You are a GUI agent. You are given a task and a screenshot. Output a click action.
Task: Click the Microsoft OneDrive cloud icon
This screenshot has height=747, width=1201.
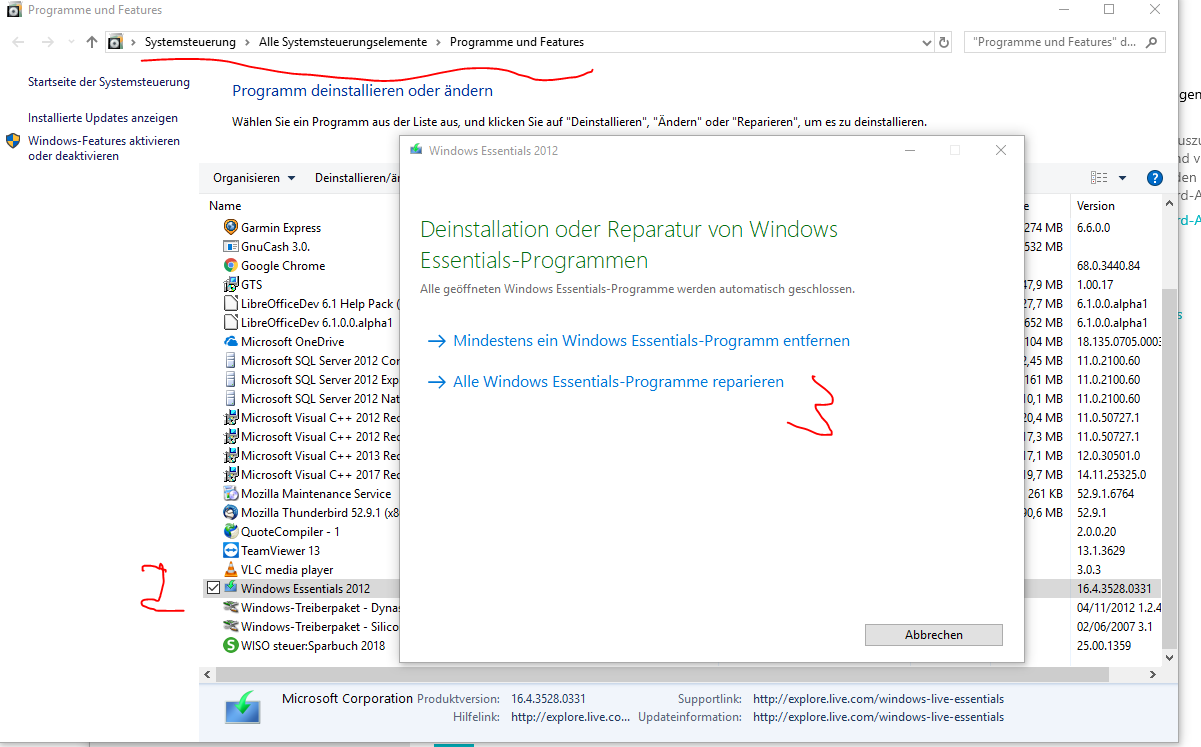(231, 341)
